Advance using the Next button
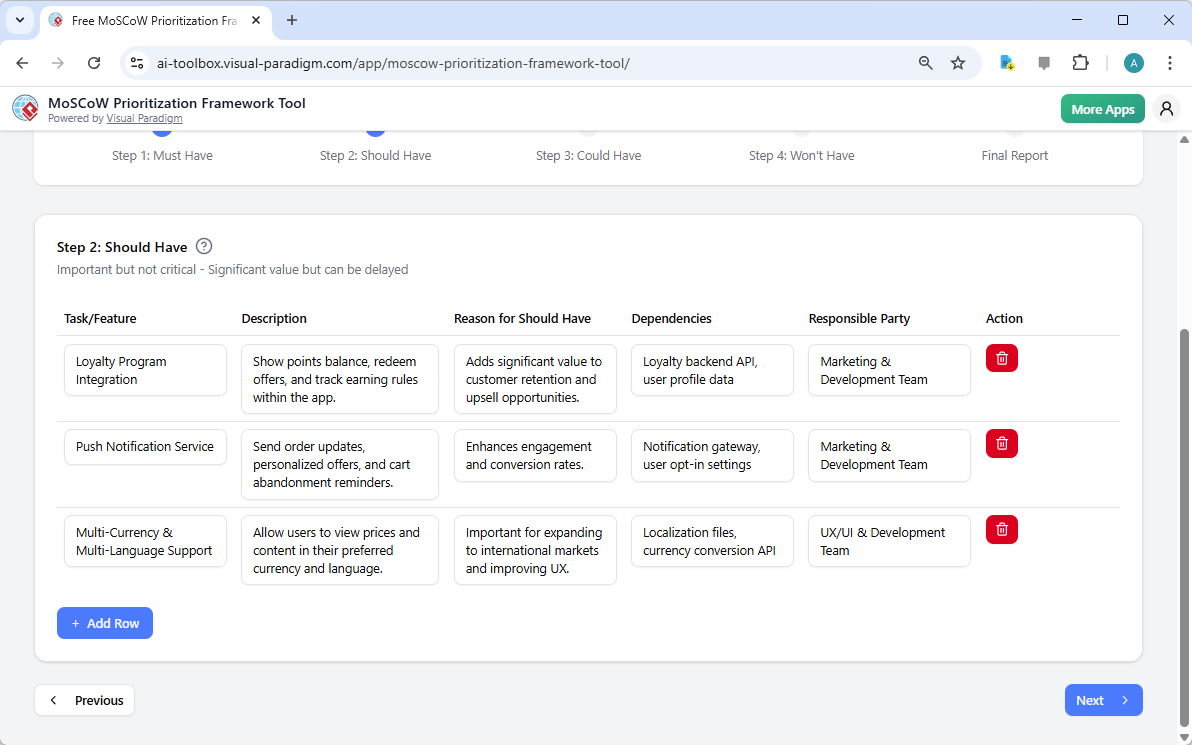The width and height of the screenshot is (1192, 745). [x=1103, y=700]
